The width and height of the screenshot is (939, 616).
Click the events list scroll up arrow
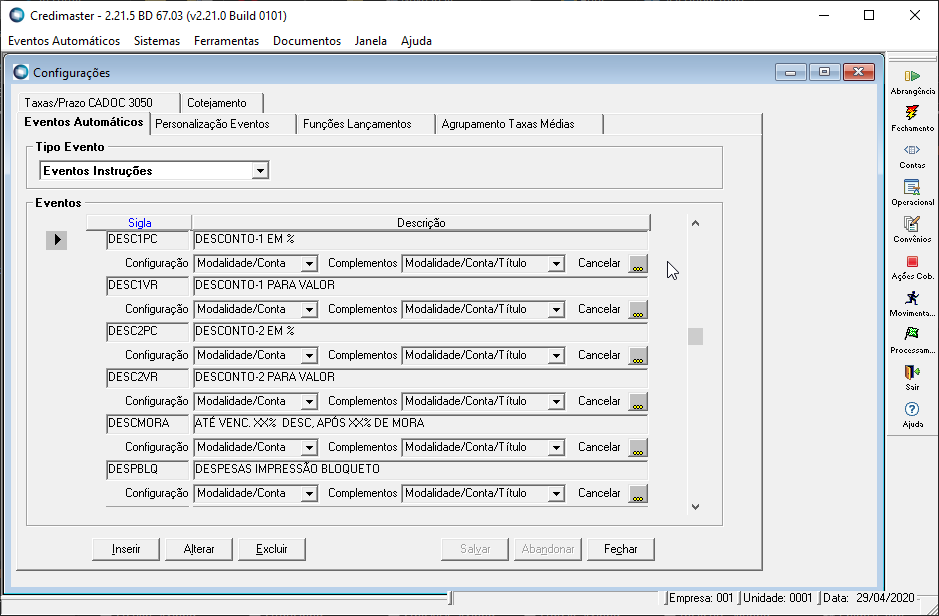[x=695, y=223]
